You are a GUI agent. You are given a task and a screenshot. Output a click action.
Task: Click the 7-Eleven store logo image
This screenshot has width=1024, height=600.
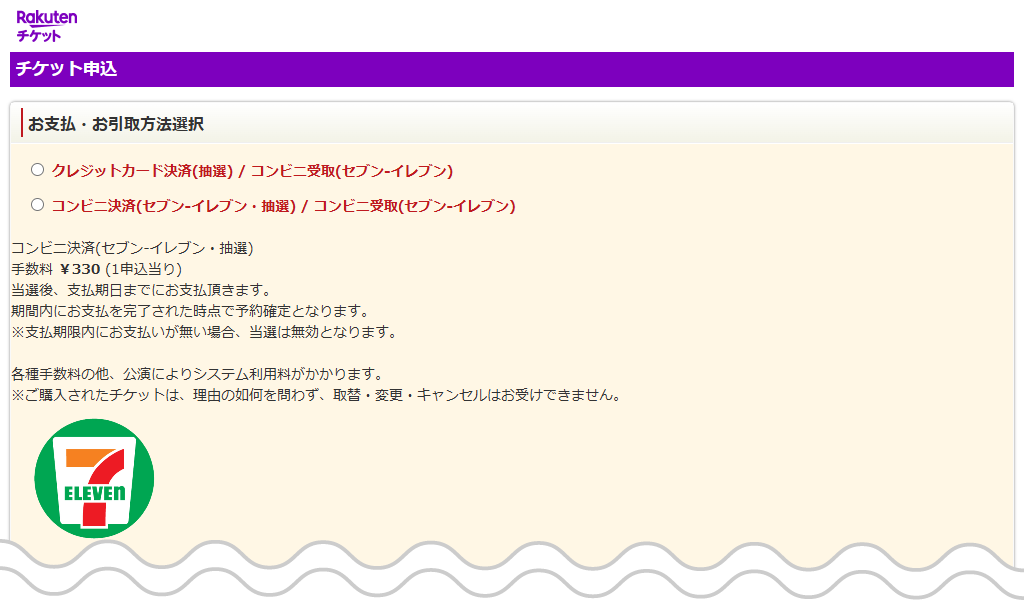[x=95, y=477]
